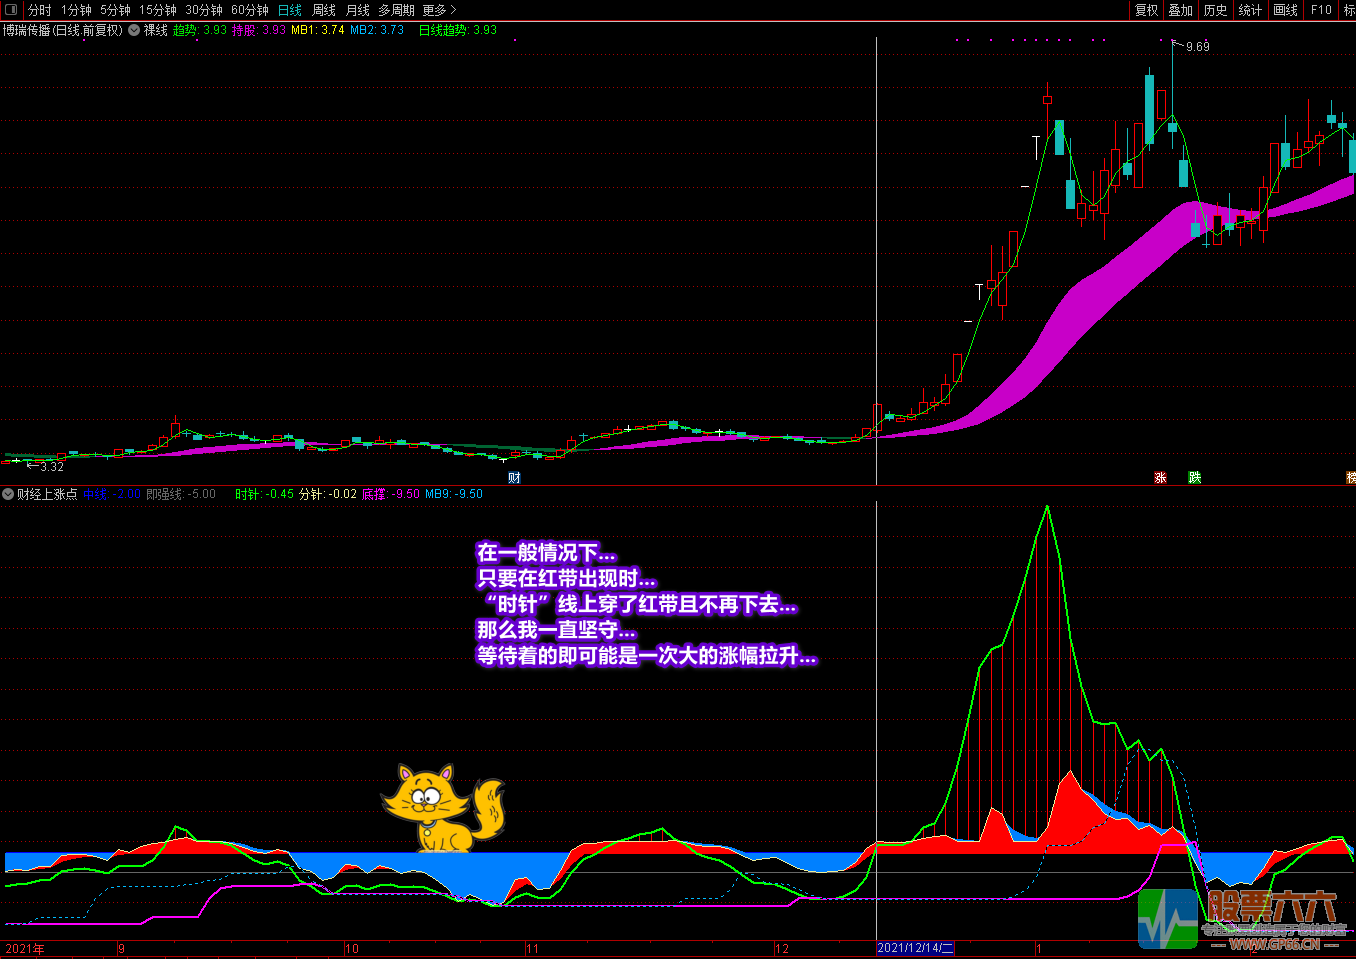Toggle 复权 price adjustment
Image resolution: width=1356 pixels, height=959 pixels.
coord(1146,10)
